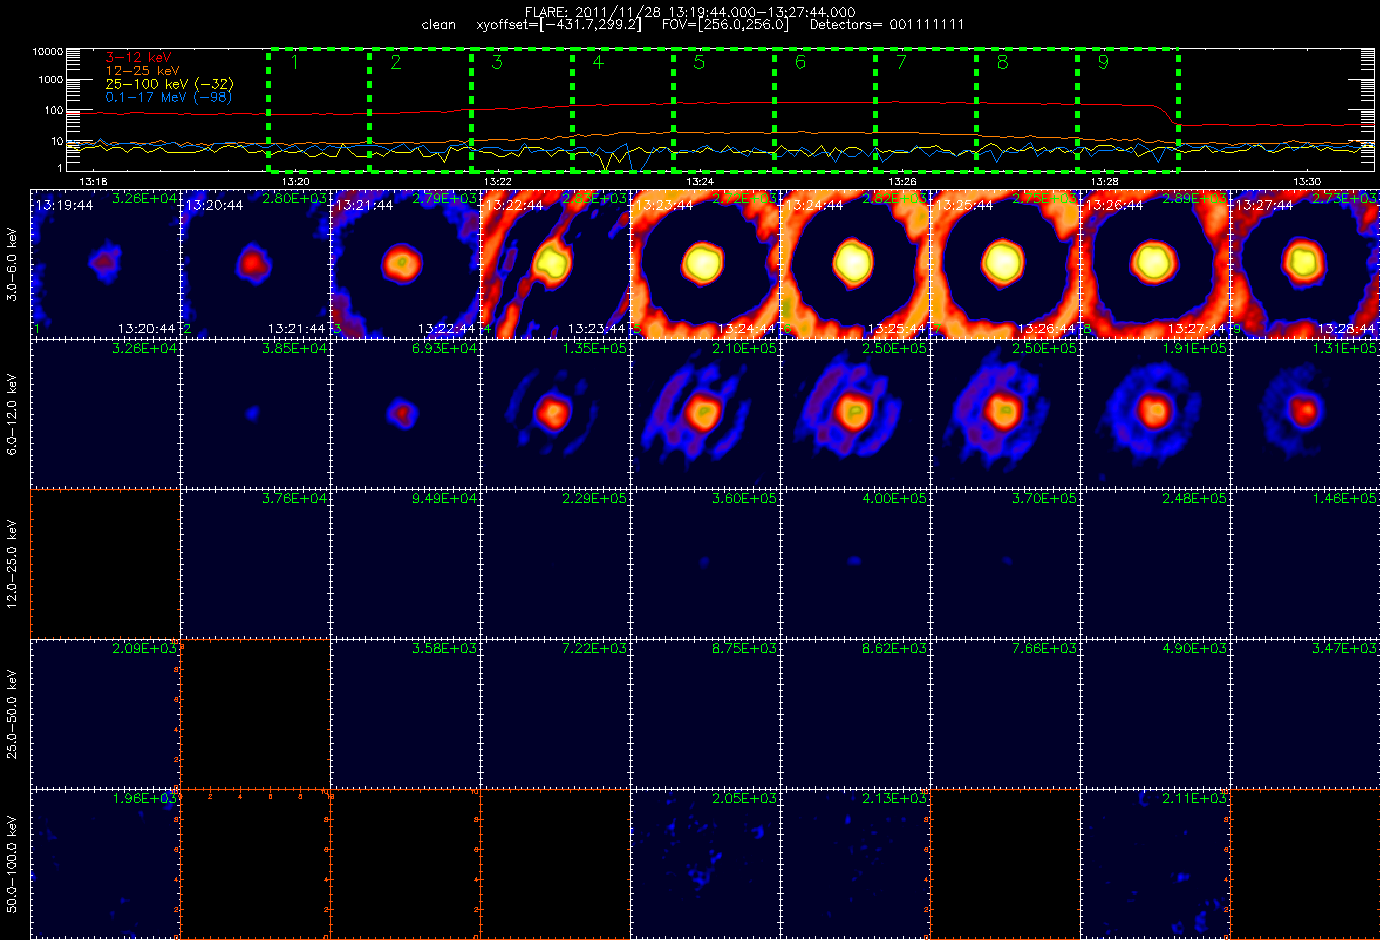
Task: Open the 12-25 keV image labeled 4.00E+05
Action: pyautogui.click(x=855, y=564)
